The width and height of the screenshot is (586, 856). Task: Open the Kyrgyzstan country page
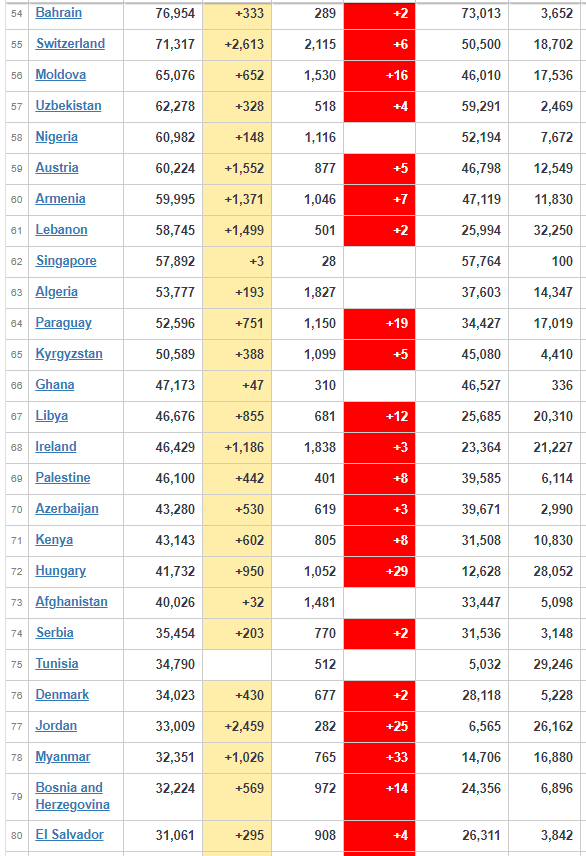(x=69, y=354)
